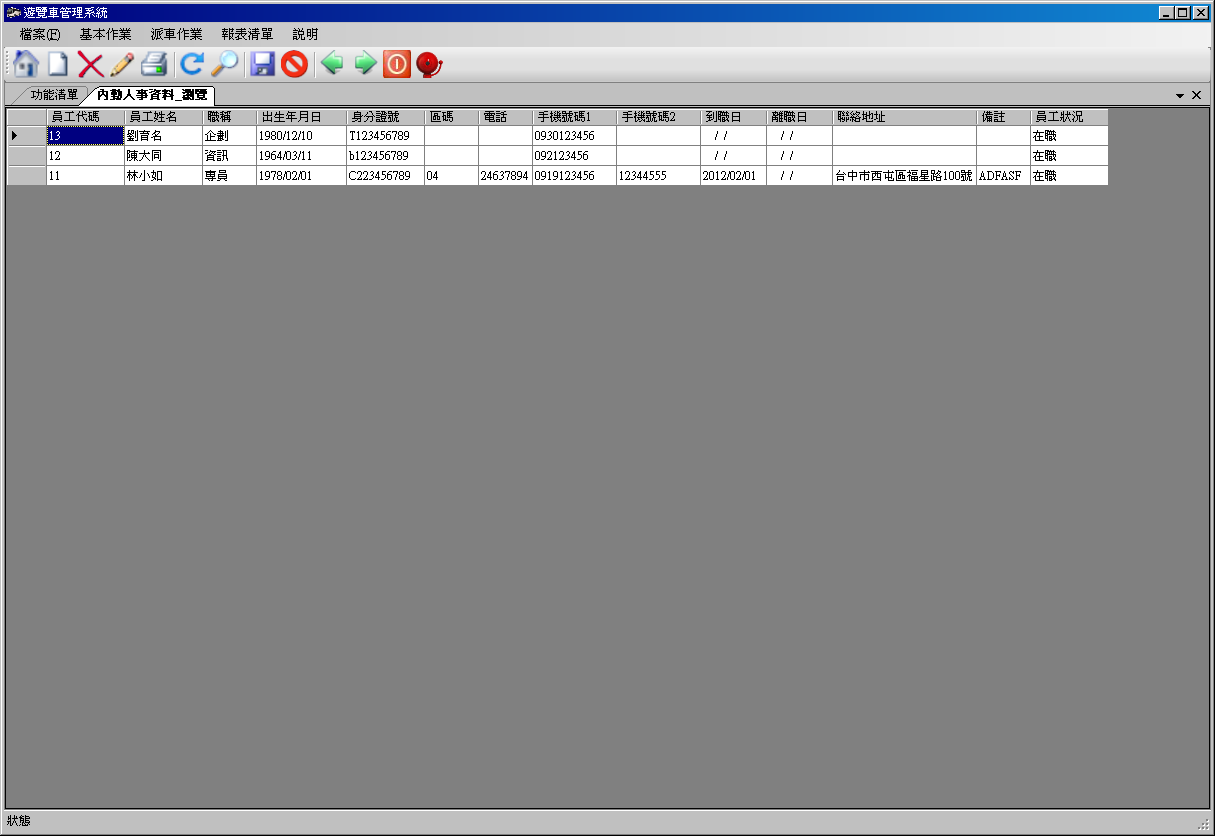Open the 報表清單 menu
Viewport: 1215px width, 836px height.
[x=247, y=34]
